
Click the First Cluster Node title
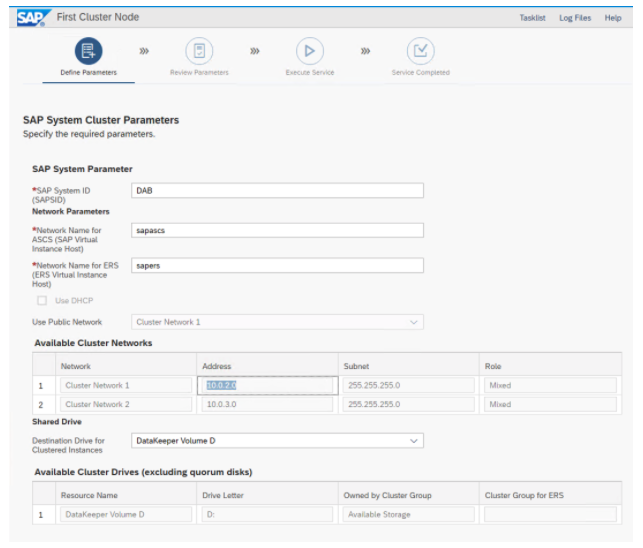point(98,17)
